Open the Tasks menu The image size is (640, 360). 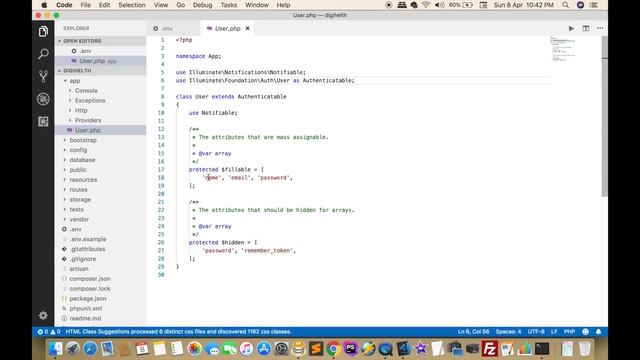[229, 5]
